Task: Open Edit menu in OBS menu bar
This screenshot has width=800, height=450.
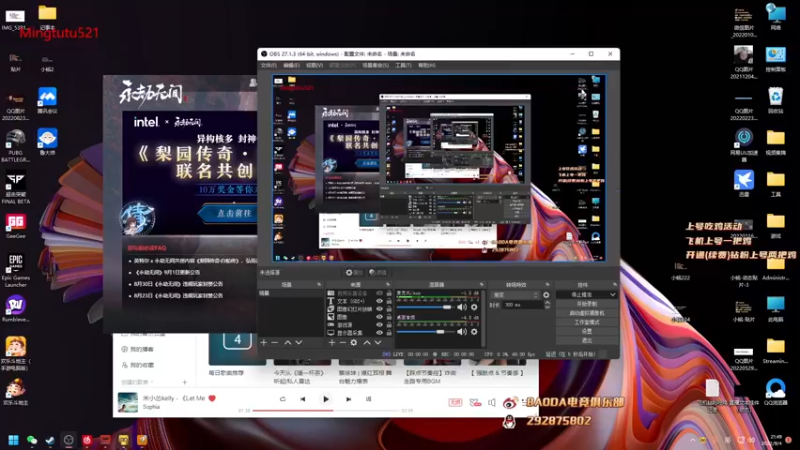Action: tap(291, 65)
